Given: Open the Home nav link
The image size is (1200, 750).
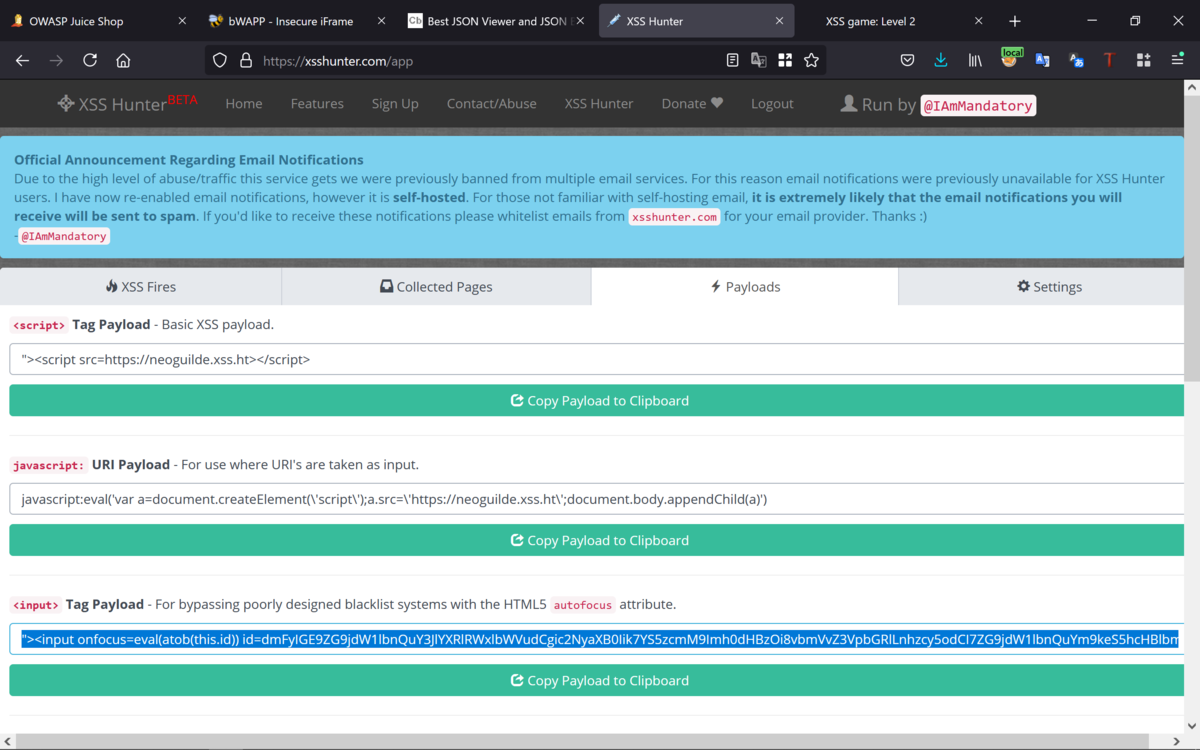Looking at the screenshot, I should pos(244,103).
